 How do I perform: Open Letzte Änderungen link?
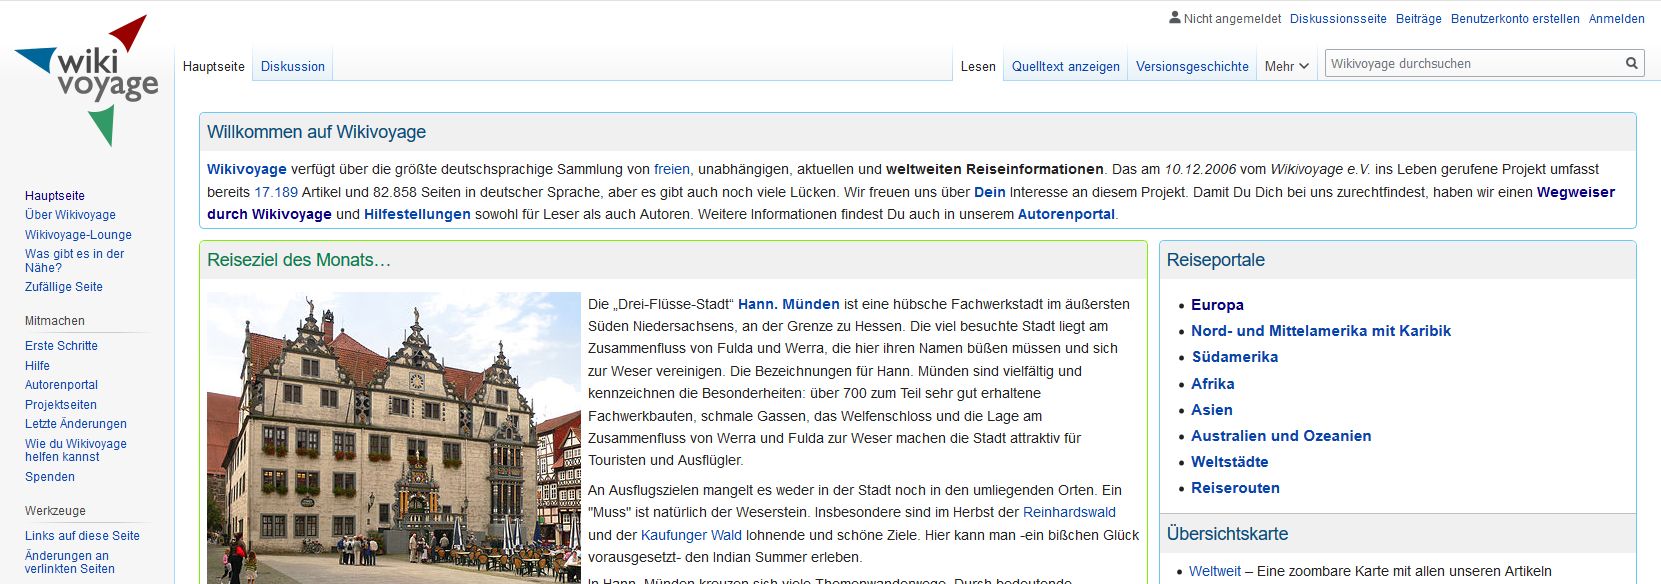76,424
